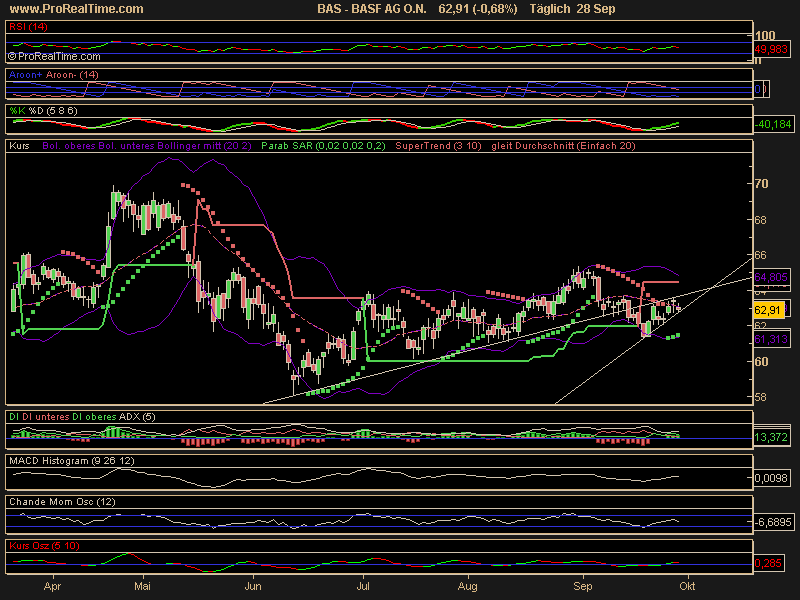Click the Jun label on time axis
Screen dimensions: 800x600
pos(253,586)
